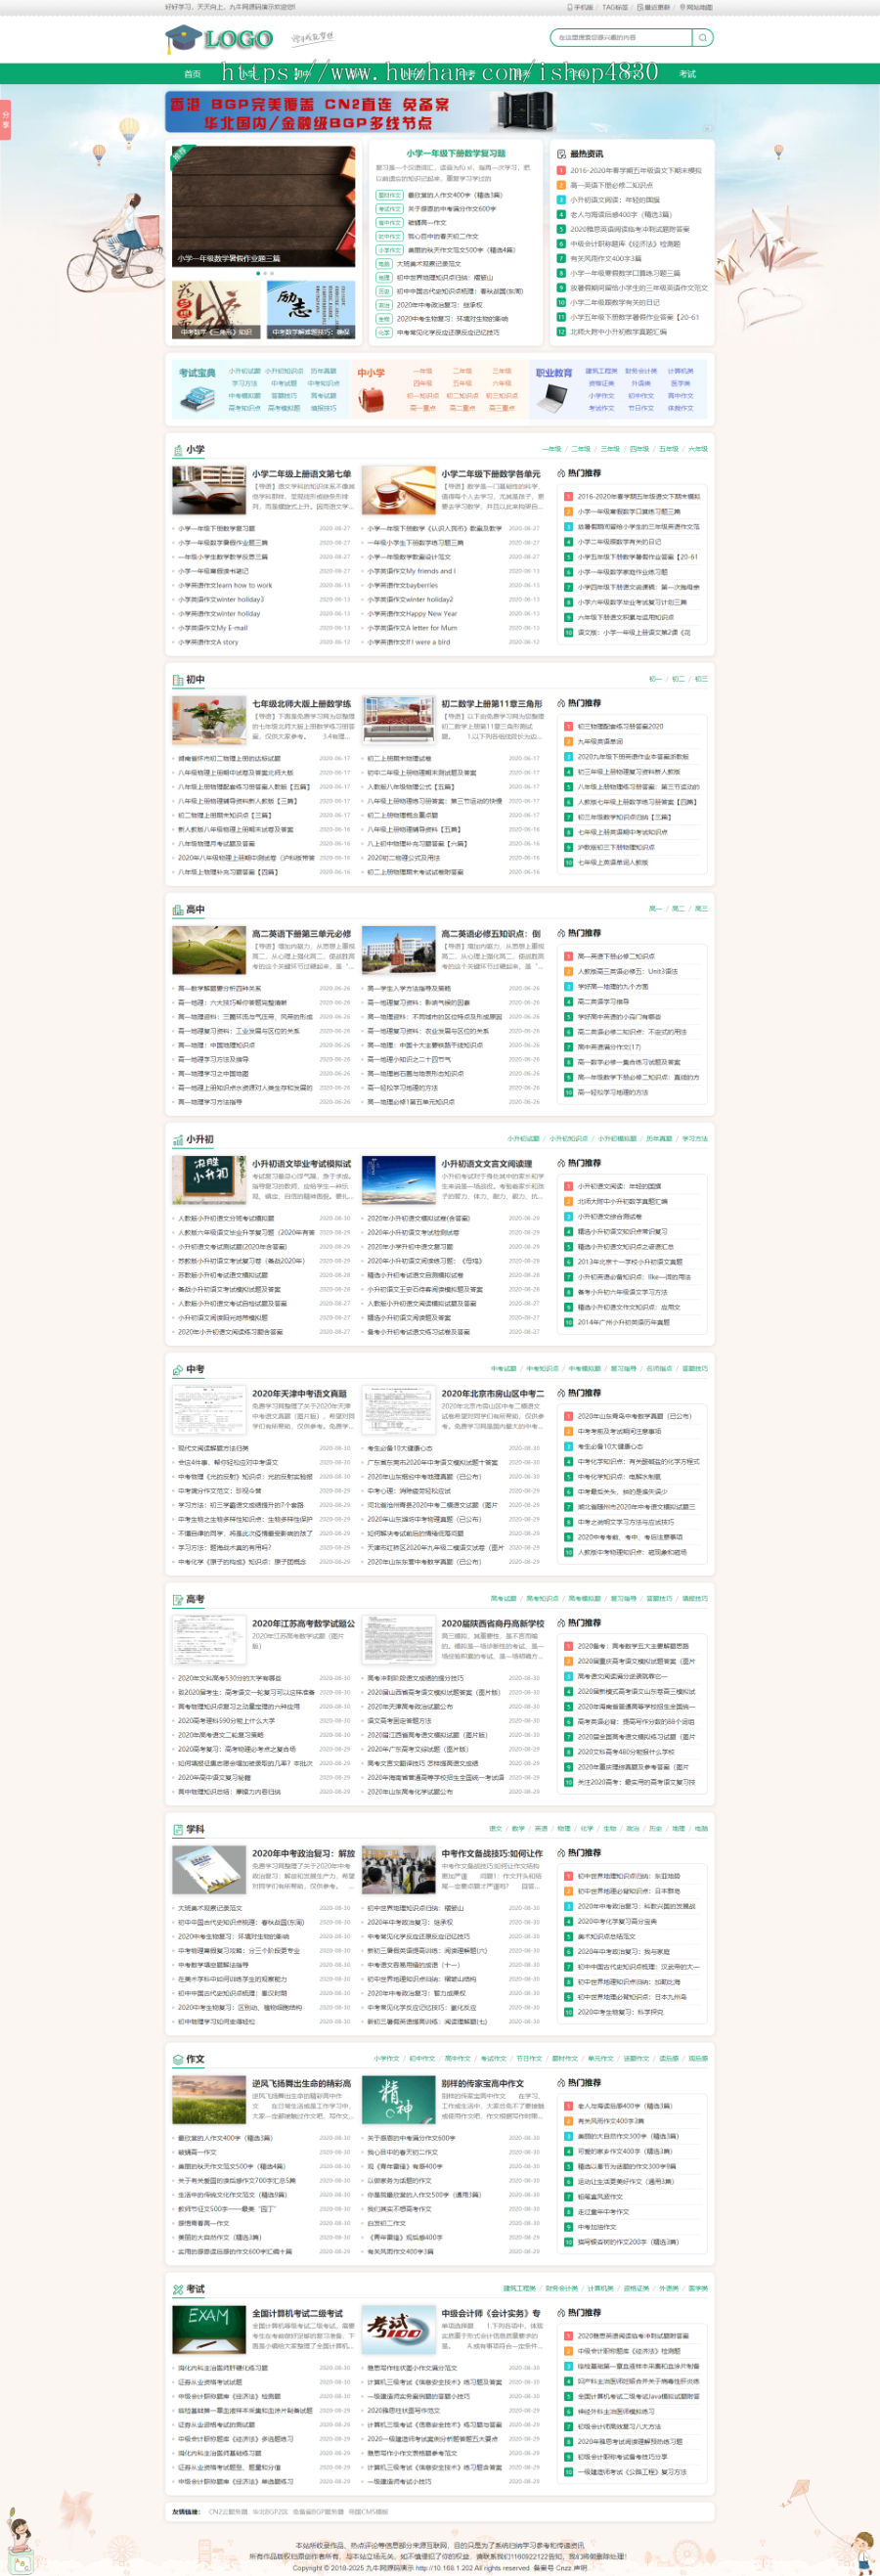The height and width of the screenshot is (2576, 880).
Task: Click in the site search input field
Action: (621, 37)
